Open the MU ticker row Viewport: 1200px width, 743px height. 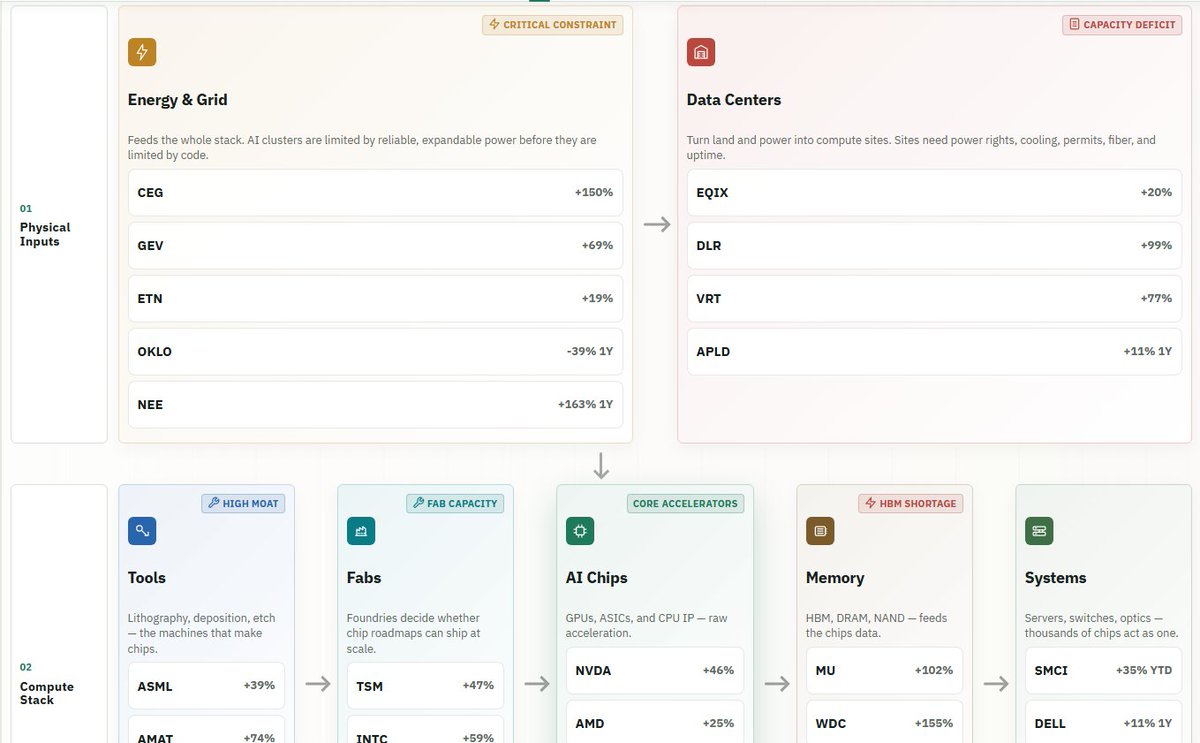coord(884,670)
